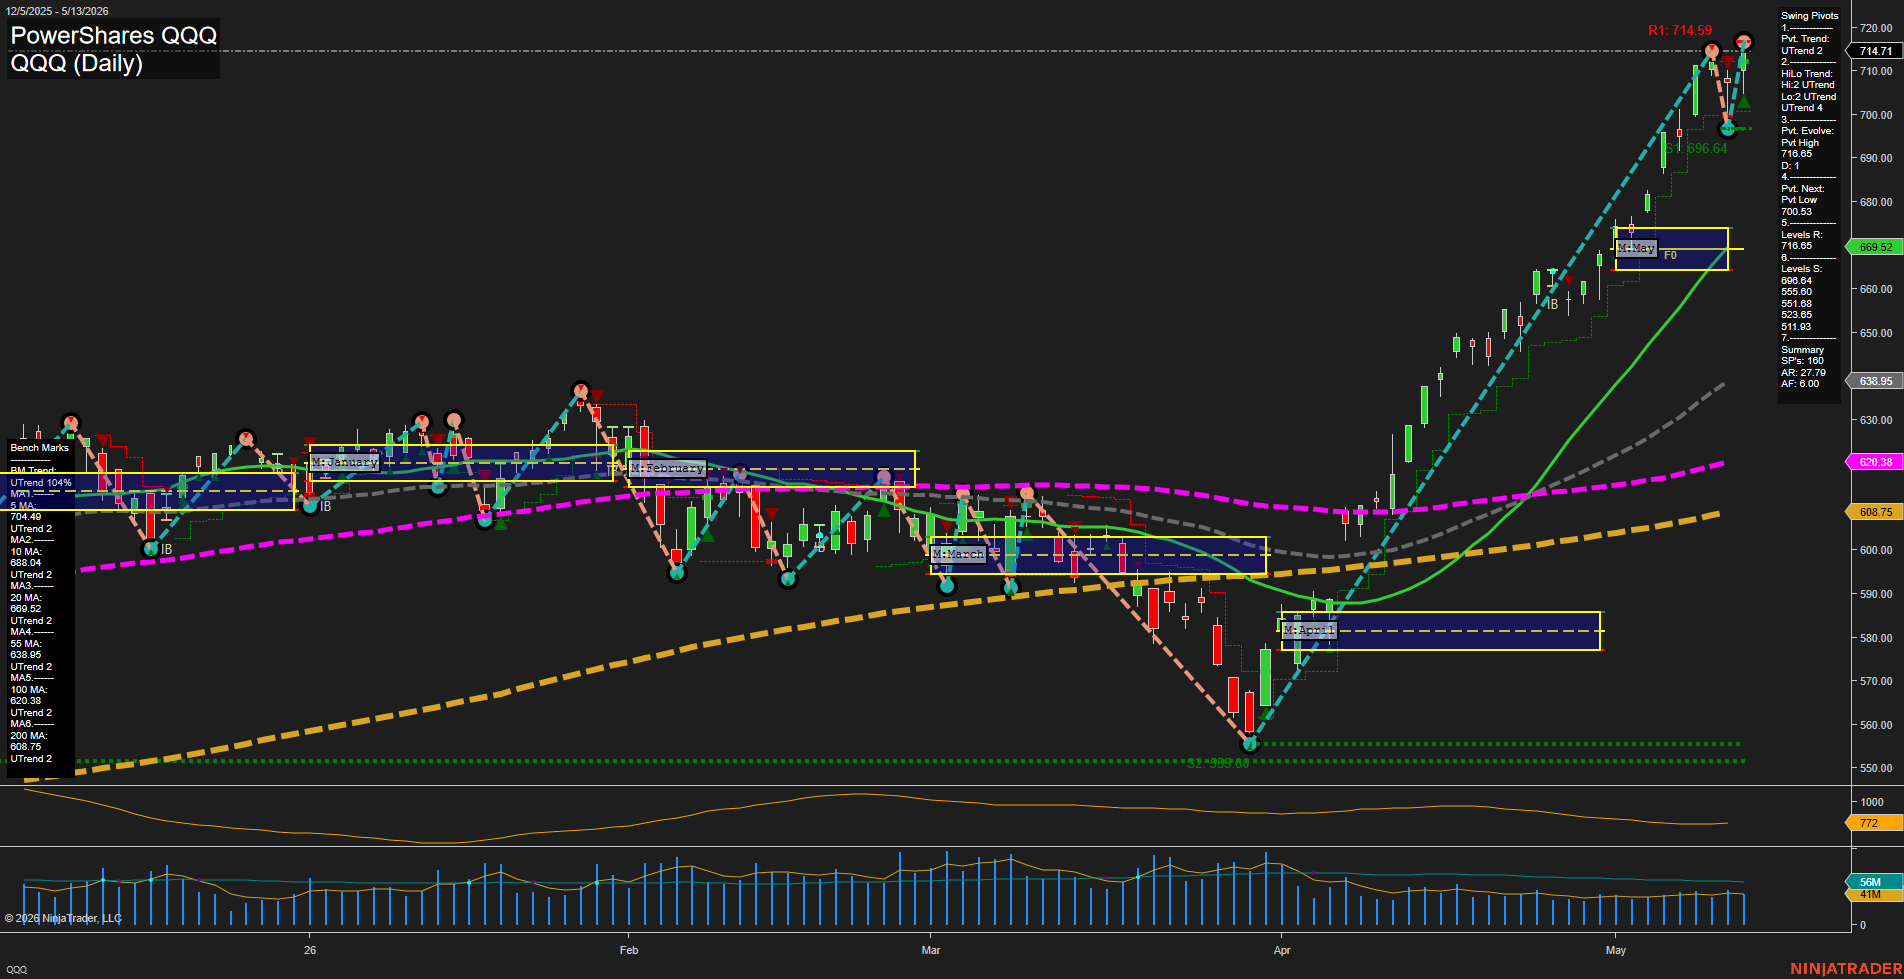
Task: Select the M:March monthly range label
Action: coord(959,554)
